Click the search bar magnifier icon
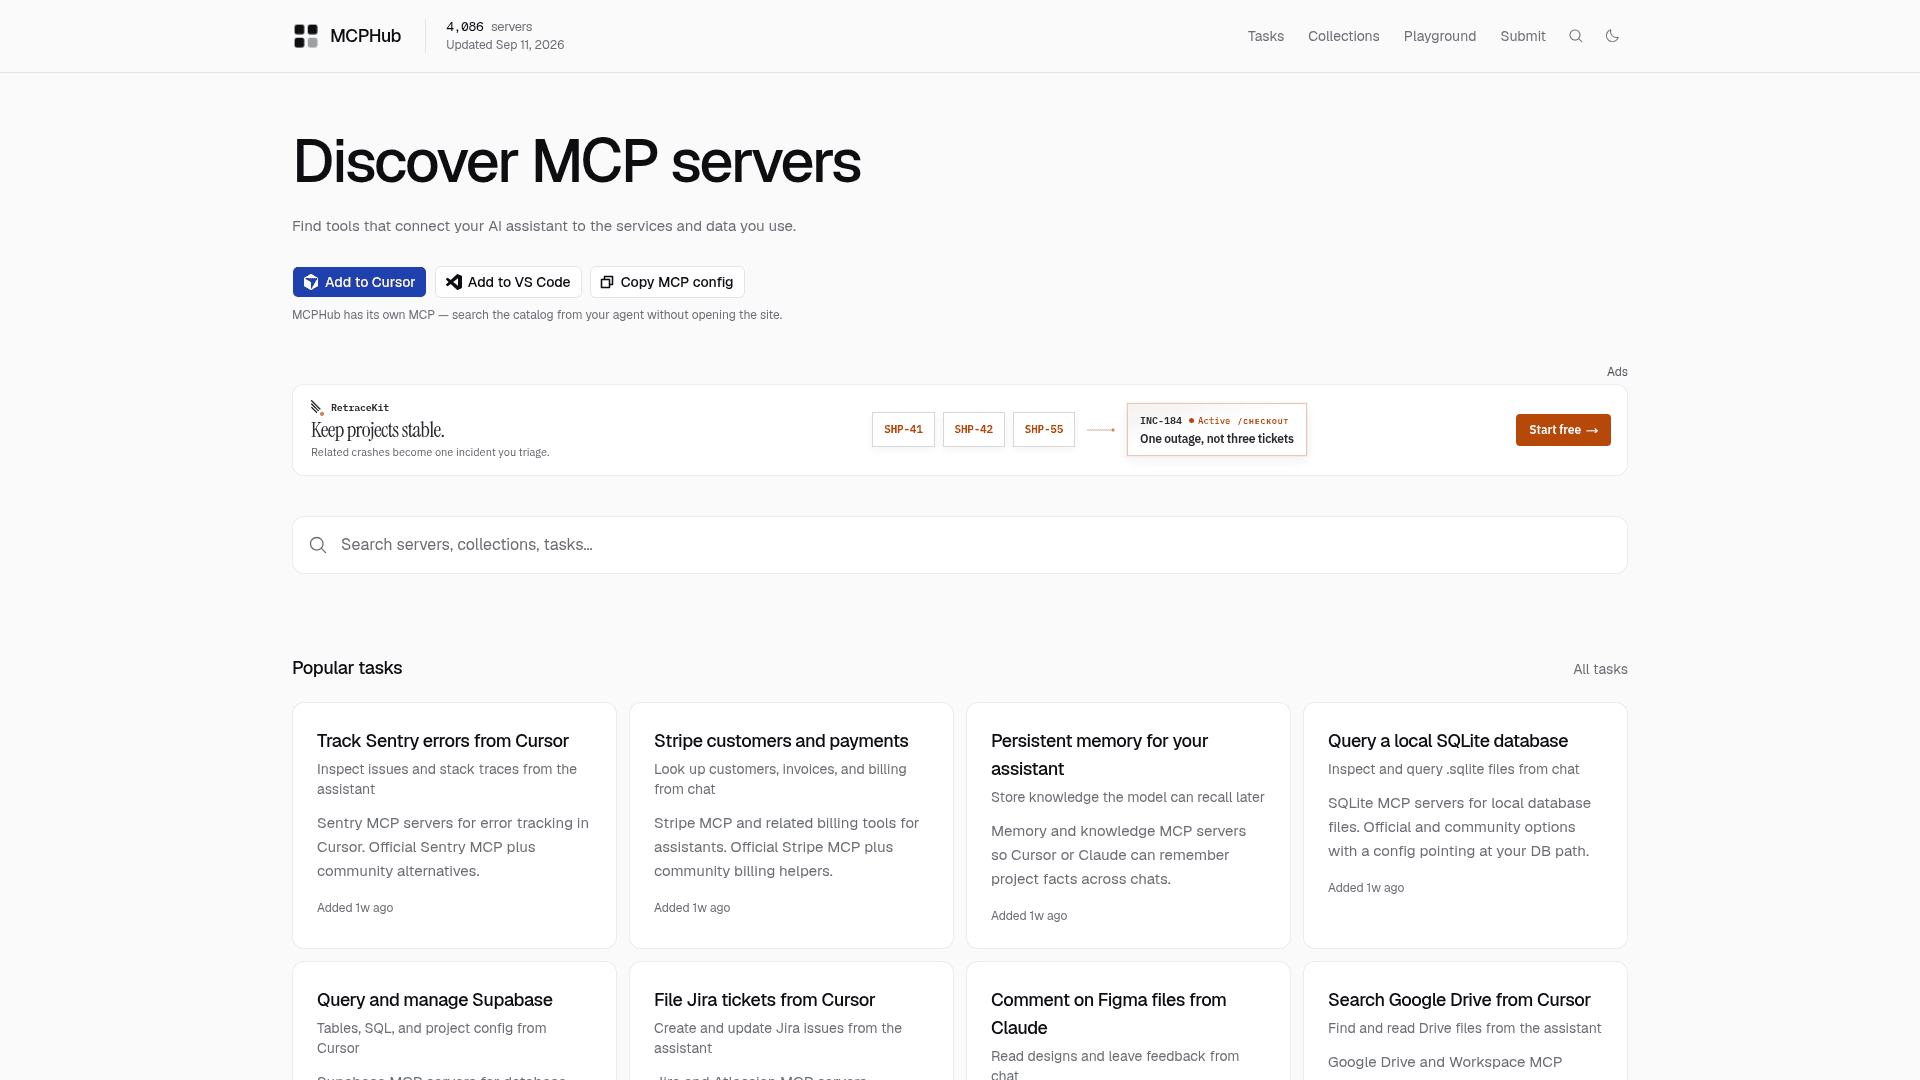The image size is (1920, 1080). point(318,545)
